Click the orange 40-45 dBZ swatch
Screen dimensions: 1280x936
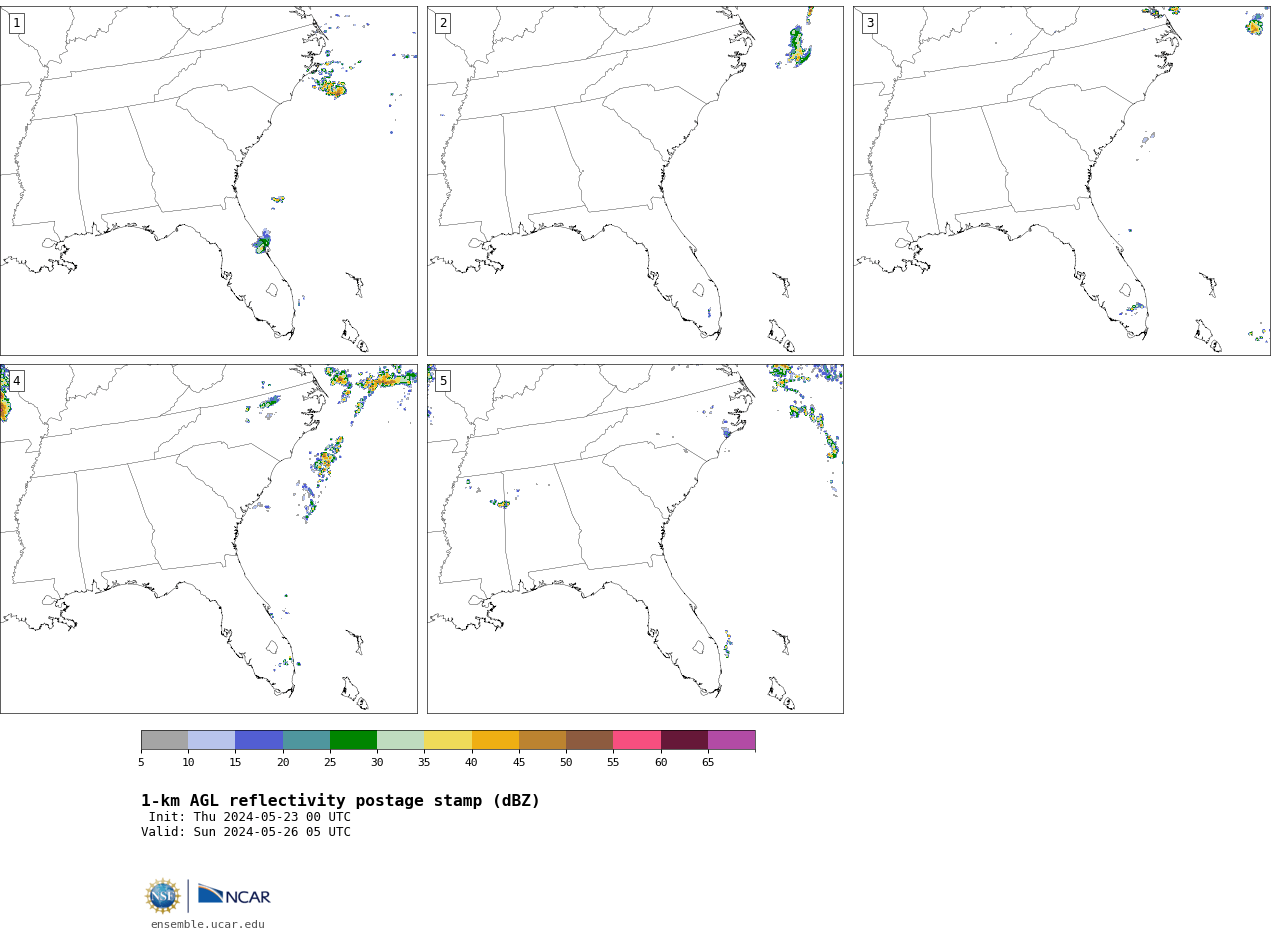click(x=495, y=740)
